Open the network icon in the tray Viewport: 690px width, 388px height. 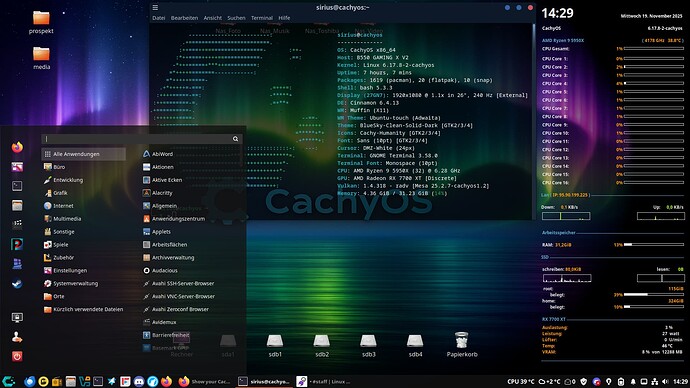[654, 381]
